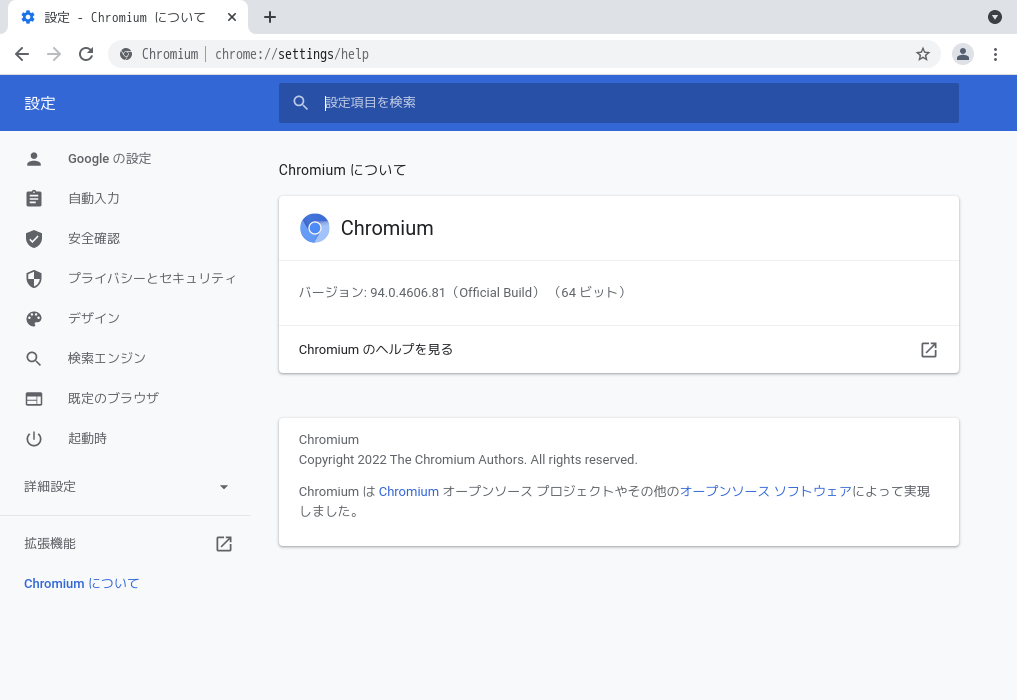Click the gear favicon on the tab
This screenshot has height=700, width=1017.
(x=28, y=18)
